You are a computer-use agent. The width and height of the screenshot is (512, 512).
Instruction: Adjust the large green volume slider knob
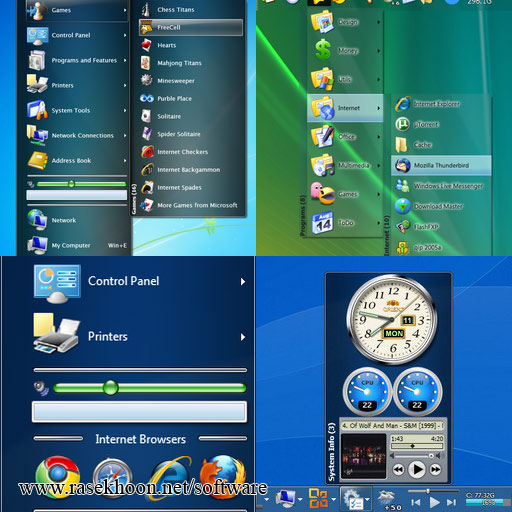(x=110, y=387)
